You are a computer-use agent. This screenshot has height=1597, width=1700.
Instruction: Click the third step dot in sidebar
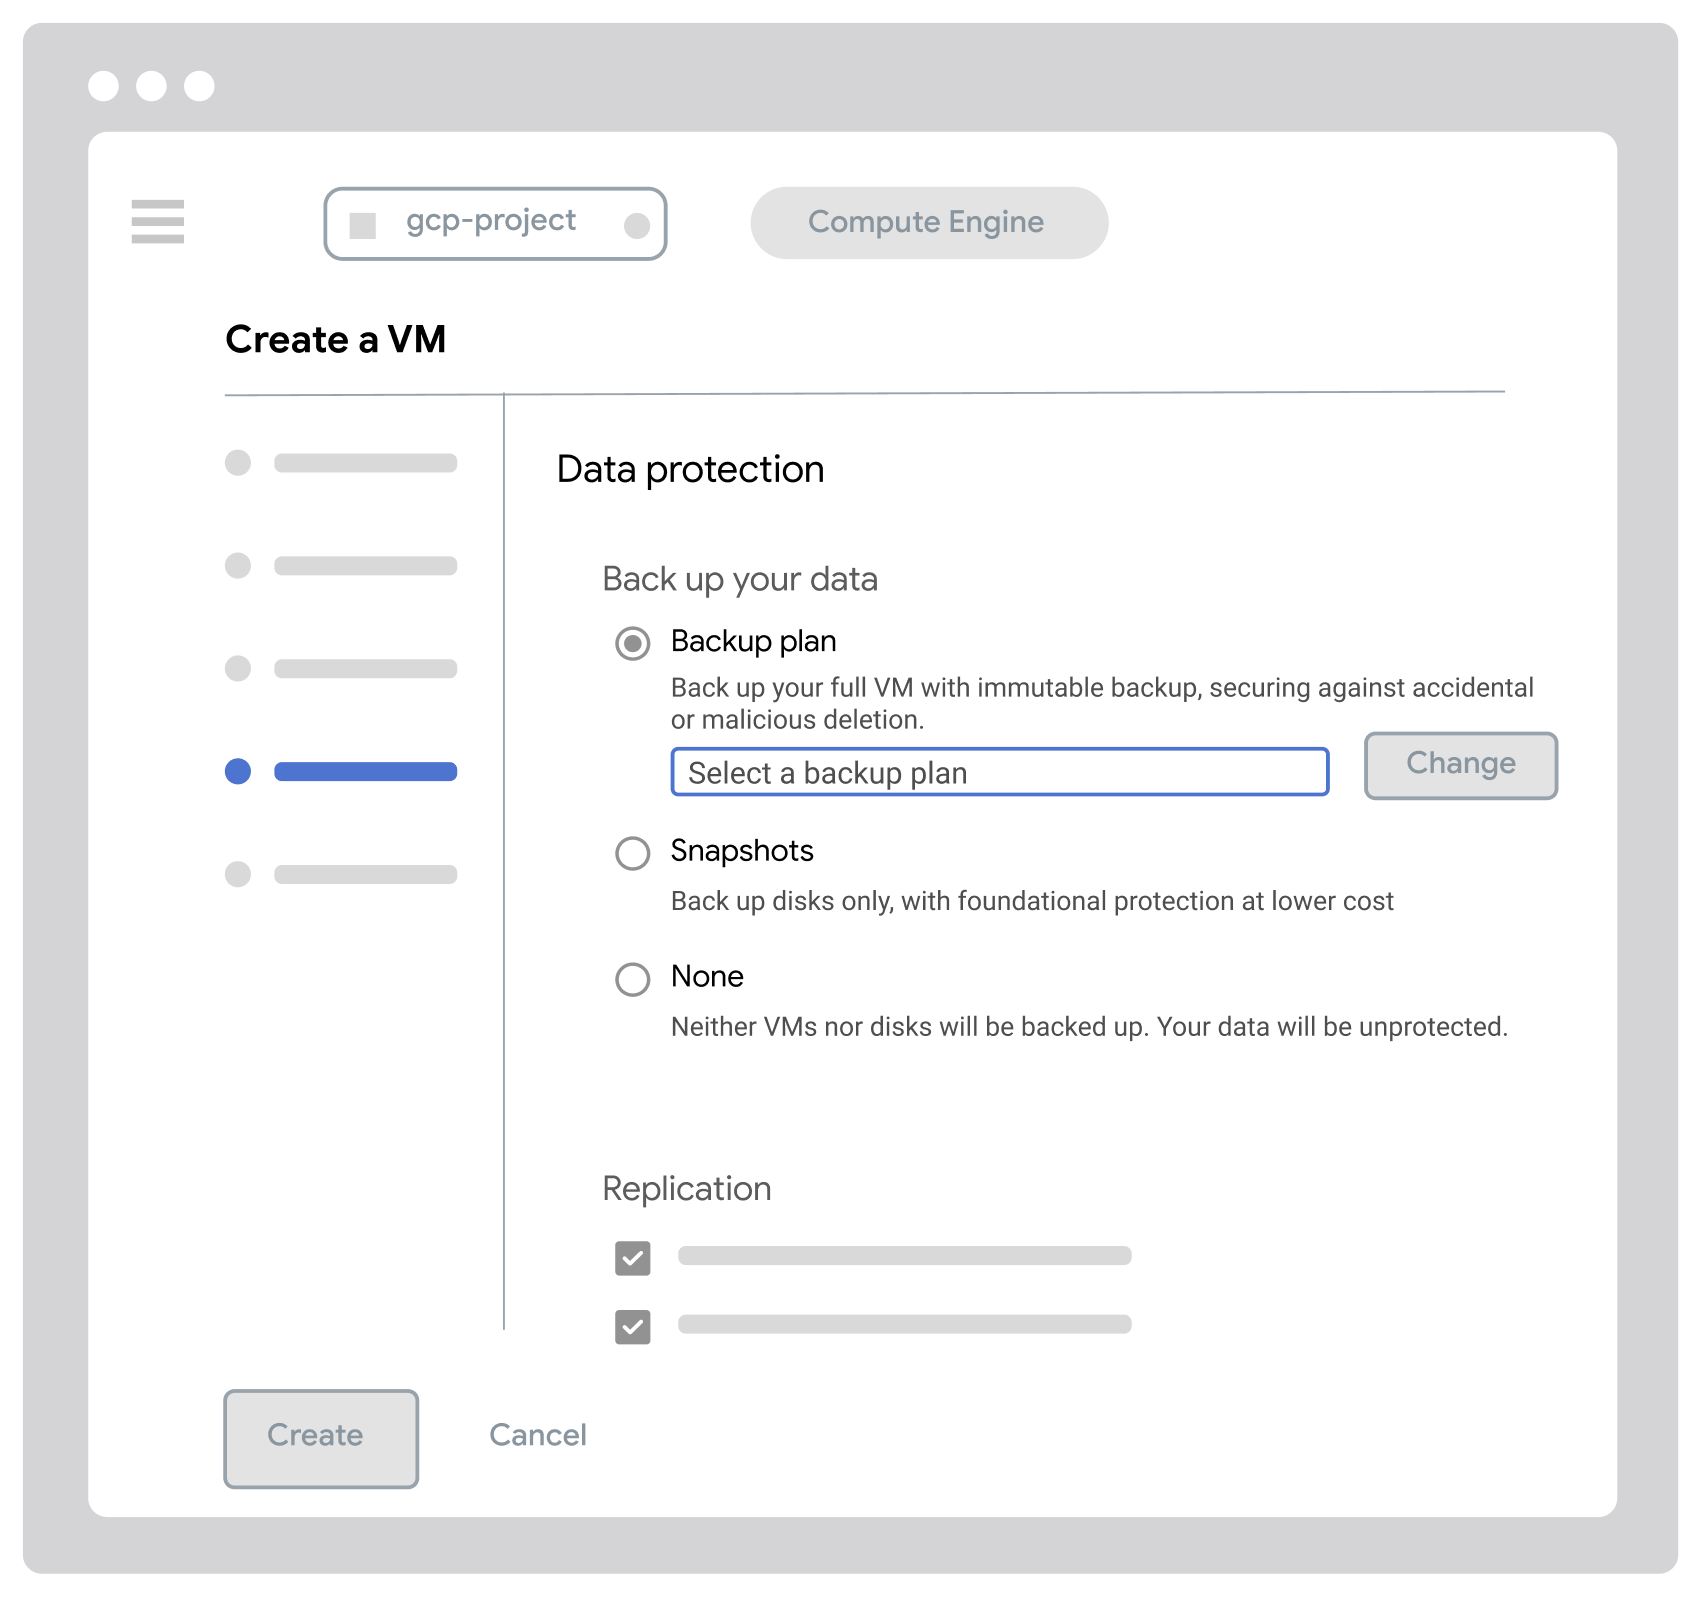coord(238,668)
